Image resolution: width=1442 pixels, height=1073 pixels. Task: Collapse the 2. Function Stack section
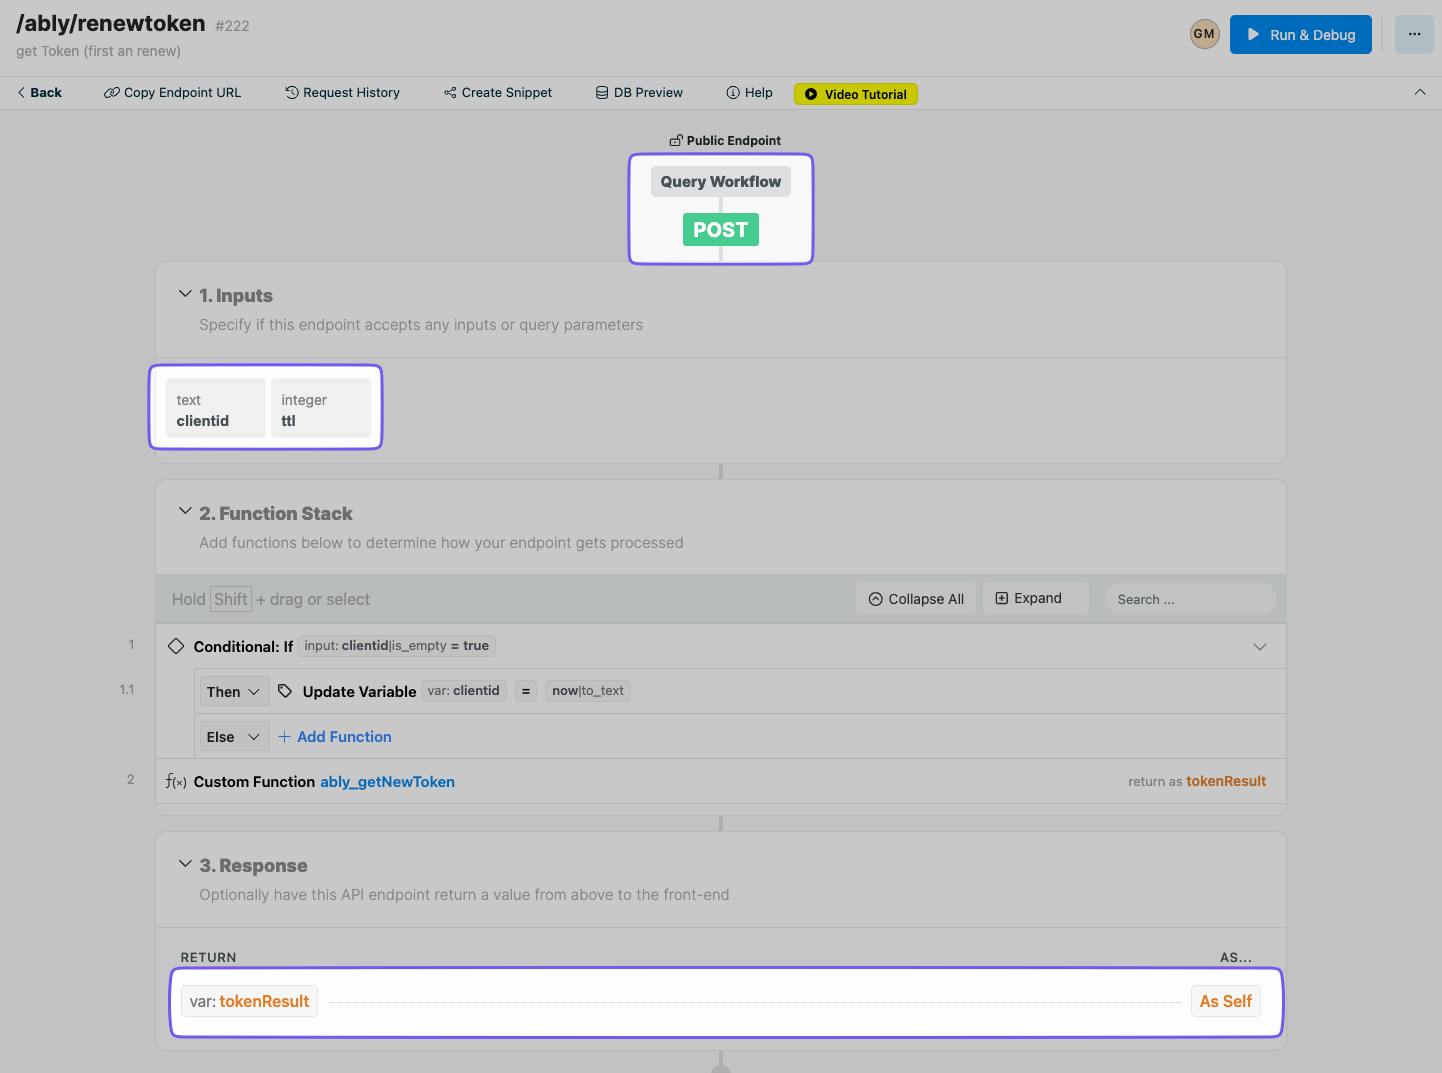(185, 511)
